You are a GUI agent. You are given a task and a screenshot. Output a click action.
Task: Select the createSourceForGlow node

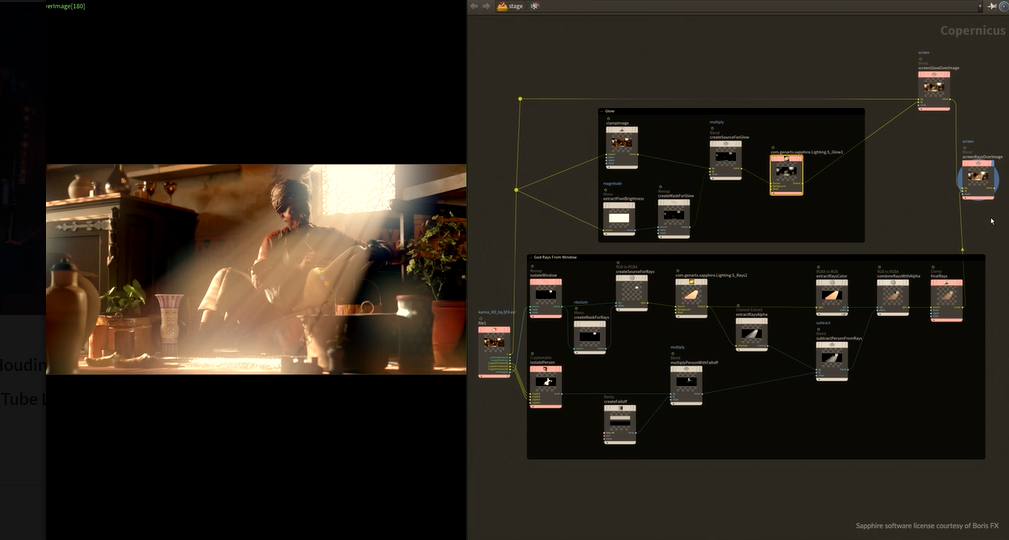[x=725, y=160]
